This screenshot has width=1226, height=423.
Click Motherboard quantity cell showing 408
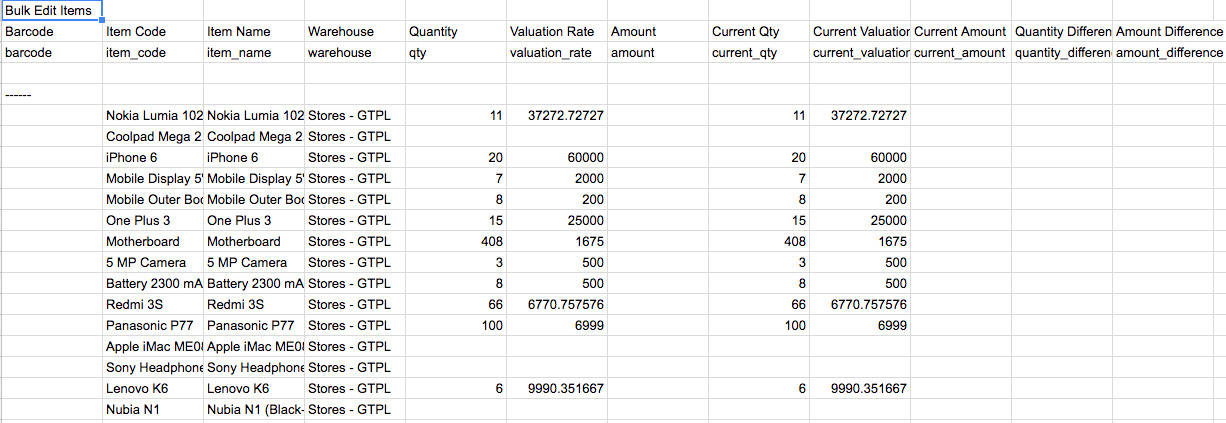455,242
